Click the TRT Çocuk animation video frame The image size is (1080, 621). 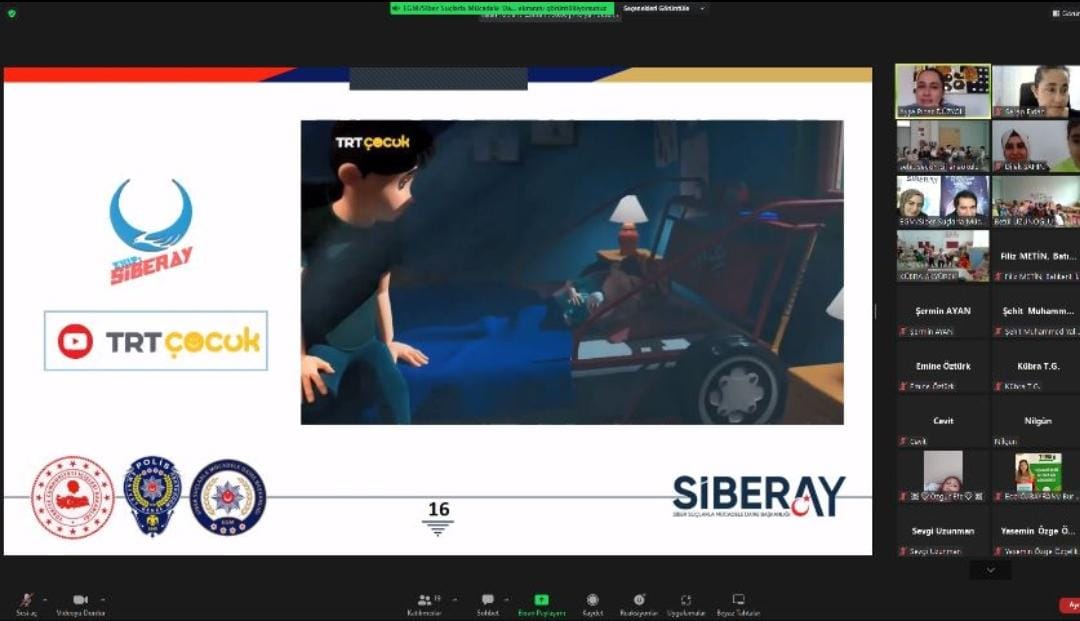tap(572, 272)
